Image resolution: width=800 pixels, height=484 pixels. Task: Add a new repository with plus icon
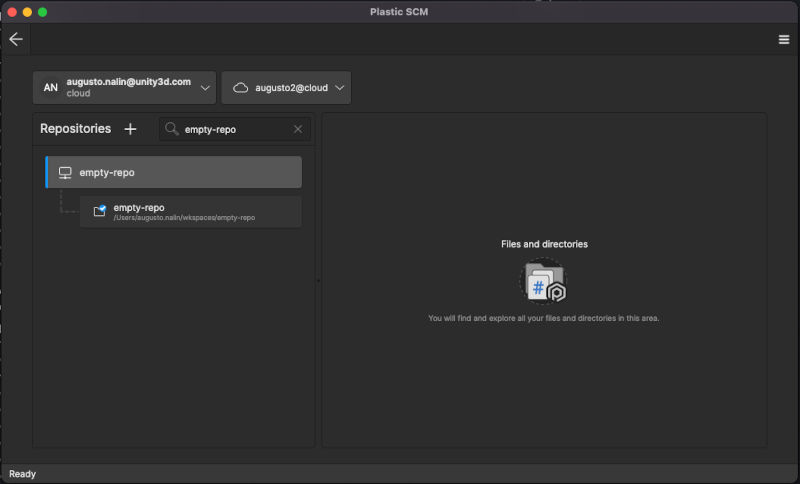131,129
